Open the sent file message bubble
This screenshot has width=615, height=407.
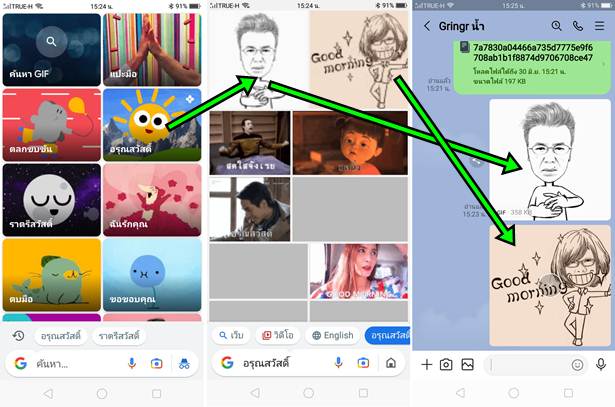coord(532,67)
